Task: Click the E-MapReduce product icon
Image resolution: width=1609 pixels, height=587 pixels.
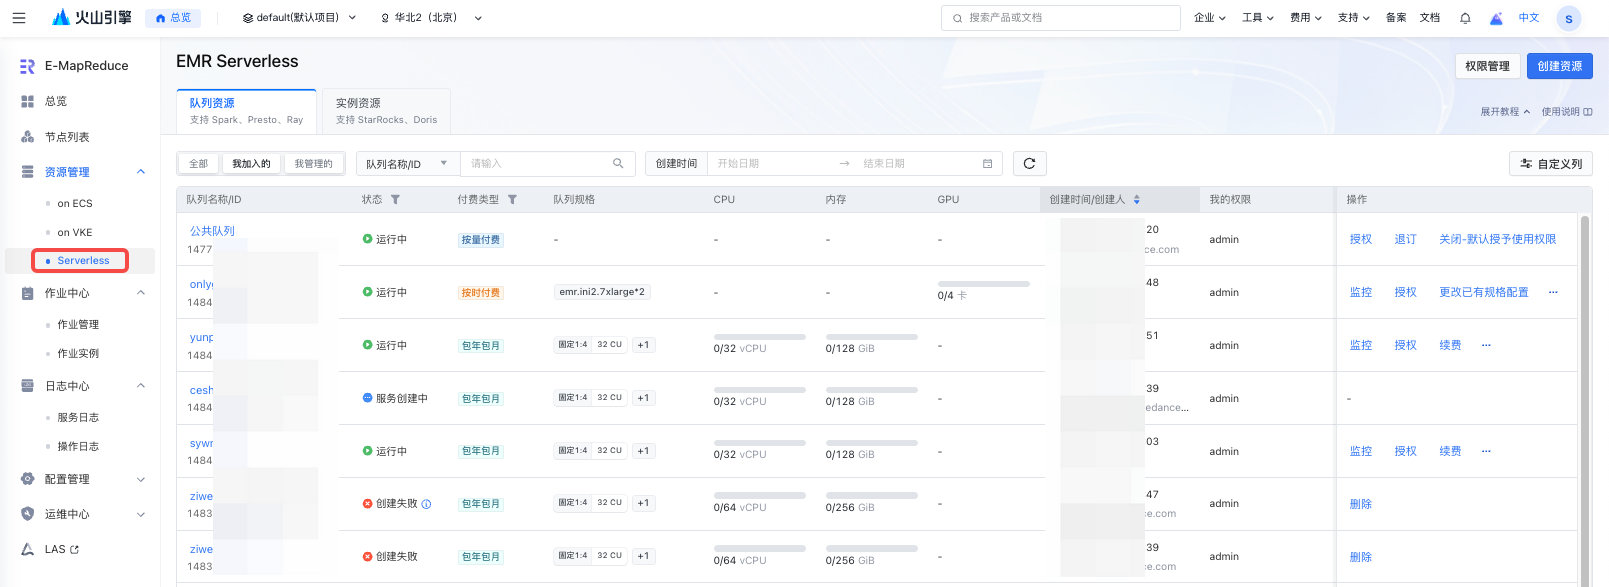Action: [27, 66]
